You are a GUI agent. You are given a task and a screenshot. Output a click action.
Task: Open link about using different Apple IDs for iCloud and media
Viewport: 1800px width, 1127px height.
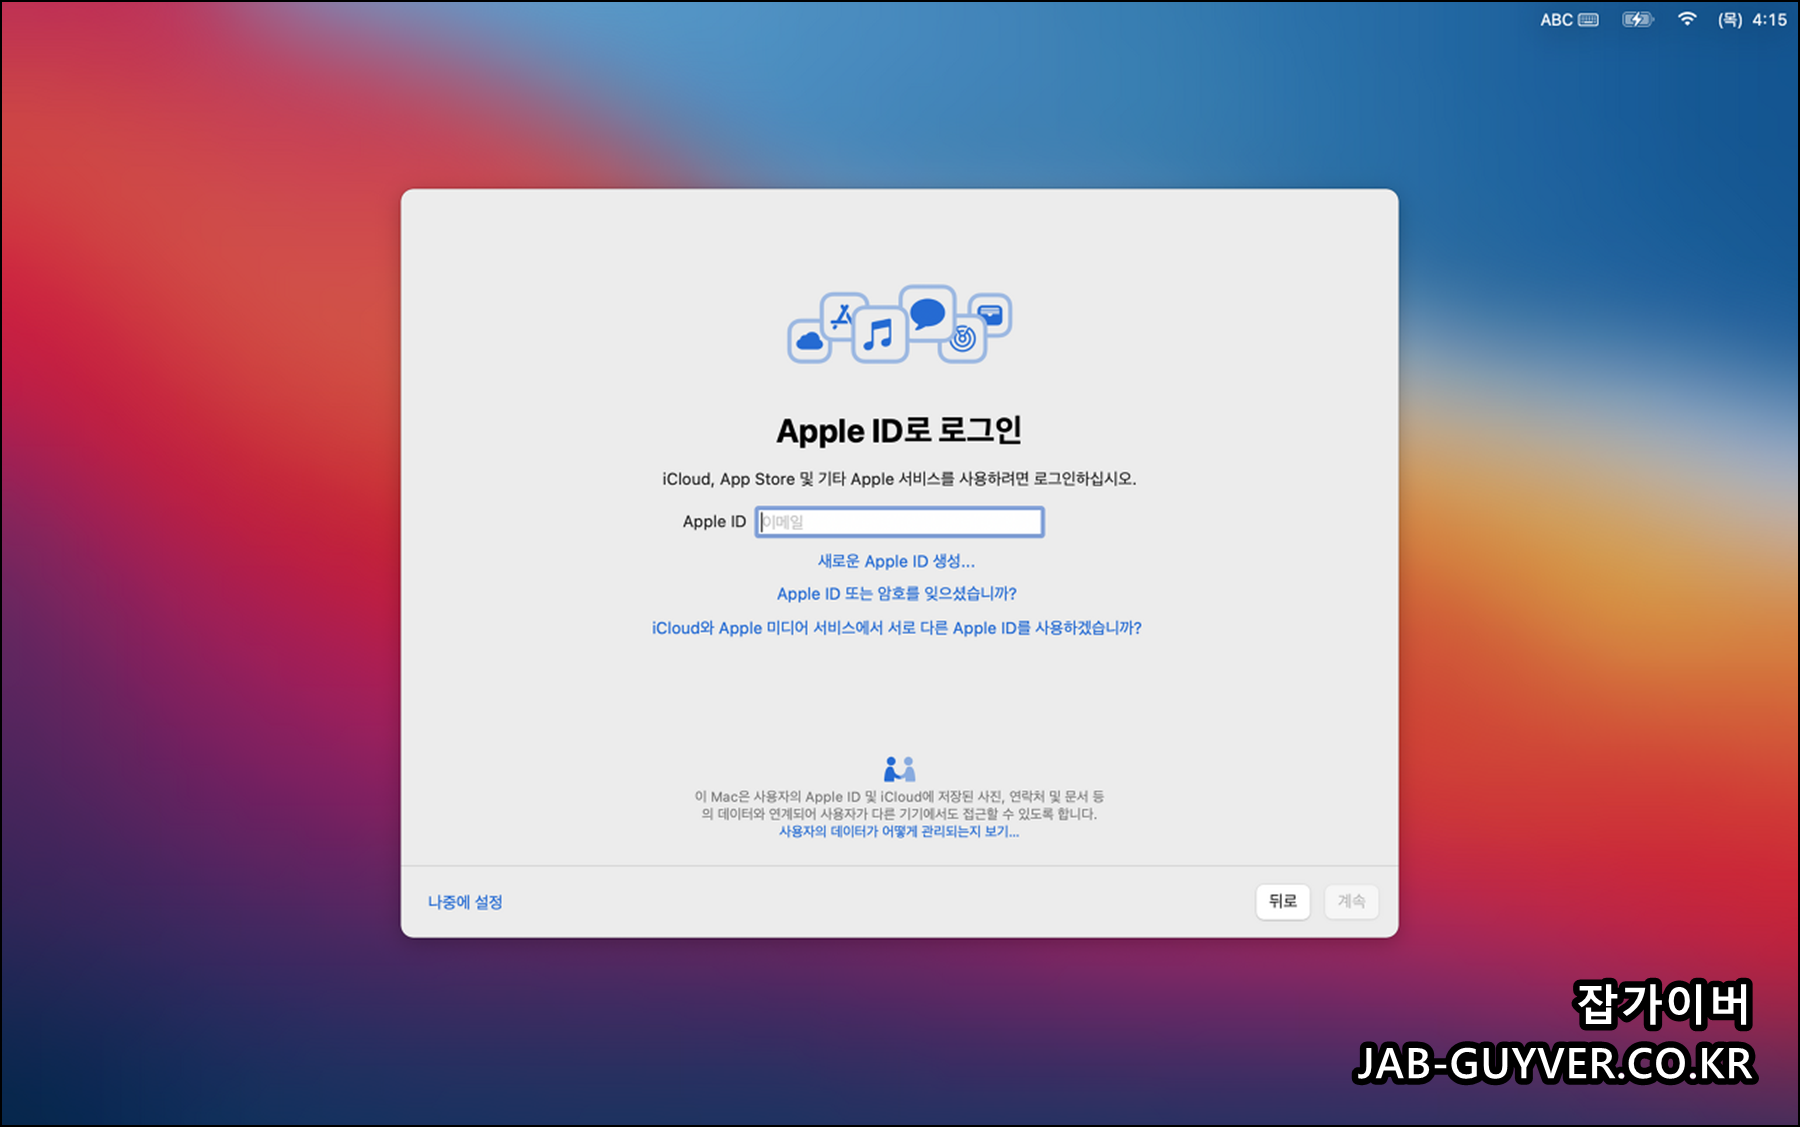[896, 628]
